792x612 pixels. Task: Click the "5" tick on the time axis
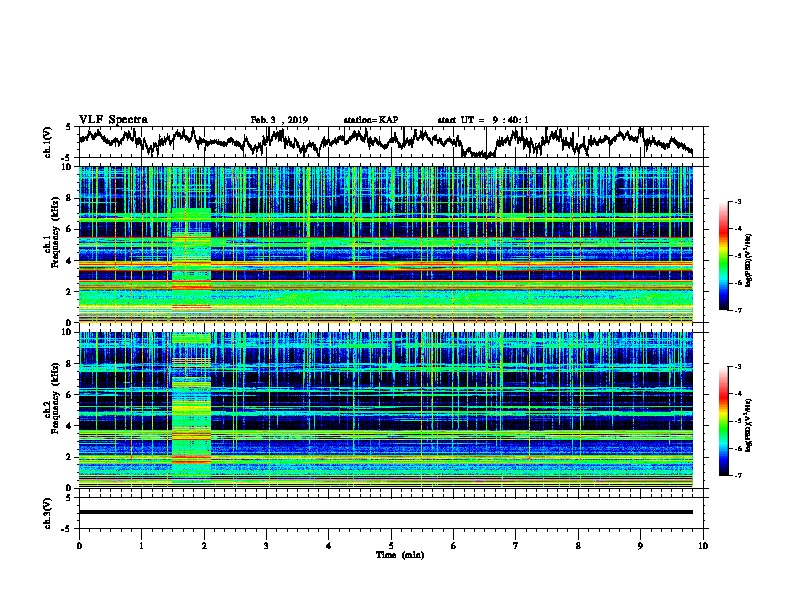[391, 545]
